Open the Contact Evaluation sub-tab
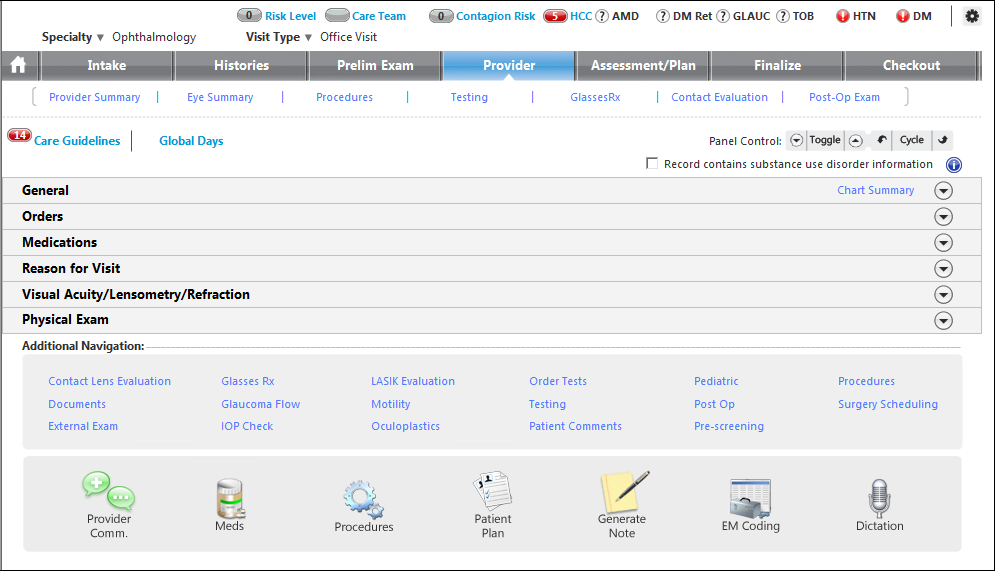This screenshot has width=995, height=571. pyautogui.click(x=720, y=97)
